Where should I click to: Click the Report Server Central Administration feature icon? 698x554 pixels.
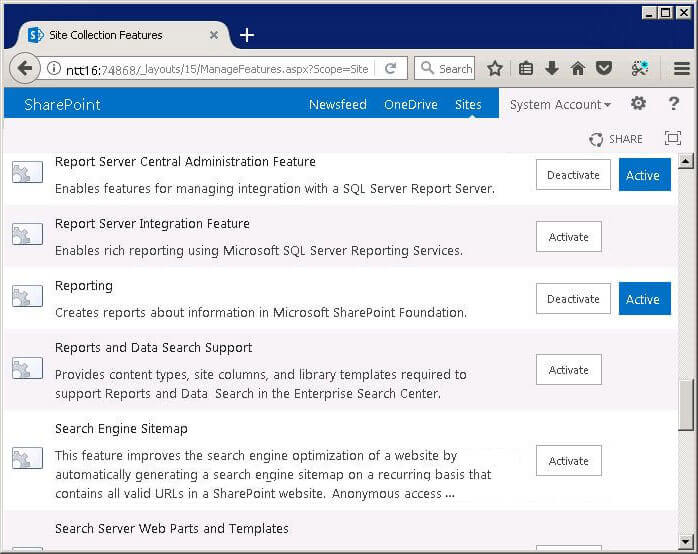[27, 172]
